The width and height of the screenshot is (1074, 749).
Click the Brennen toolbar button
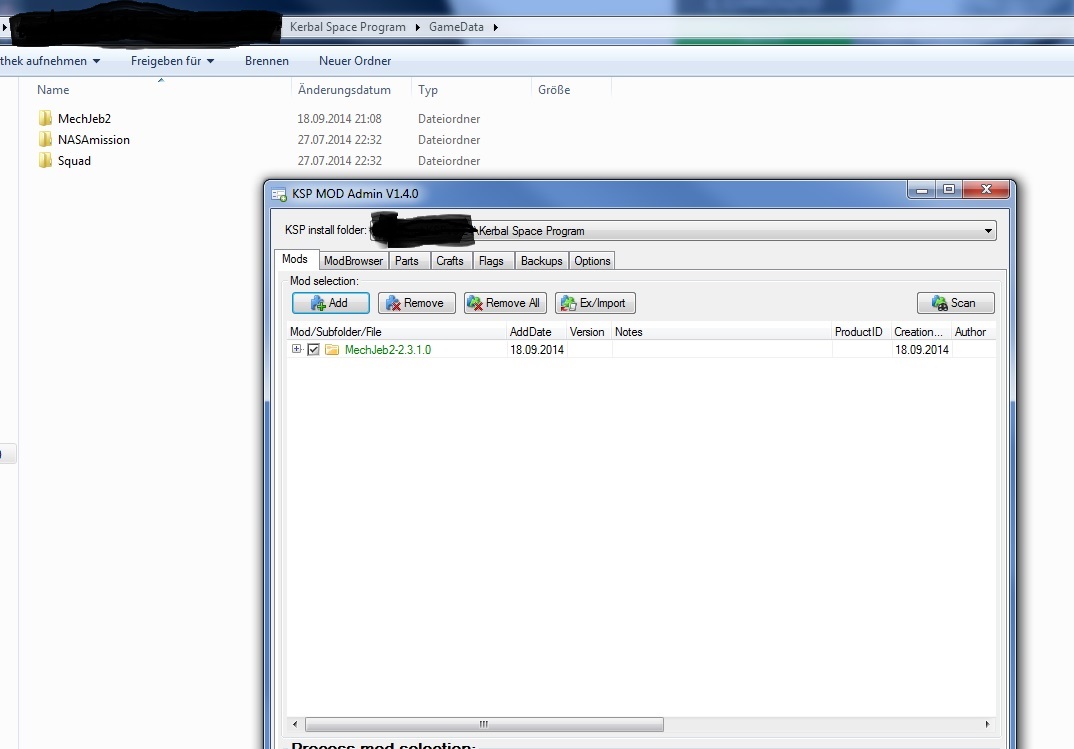(x=266, y=61)
